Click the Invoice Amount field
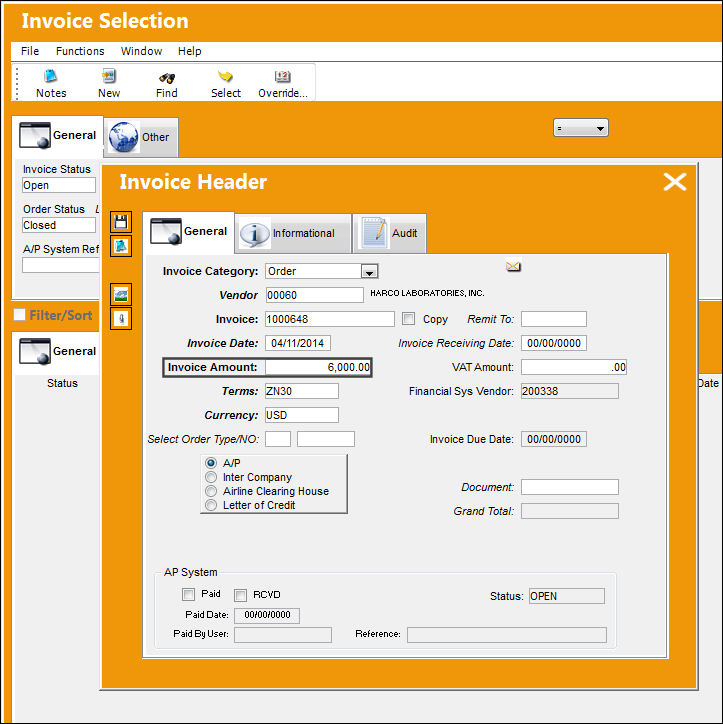Screen dimensions: 723x724 (x=318, y=367)
